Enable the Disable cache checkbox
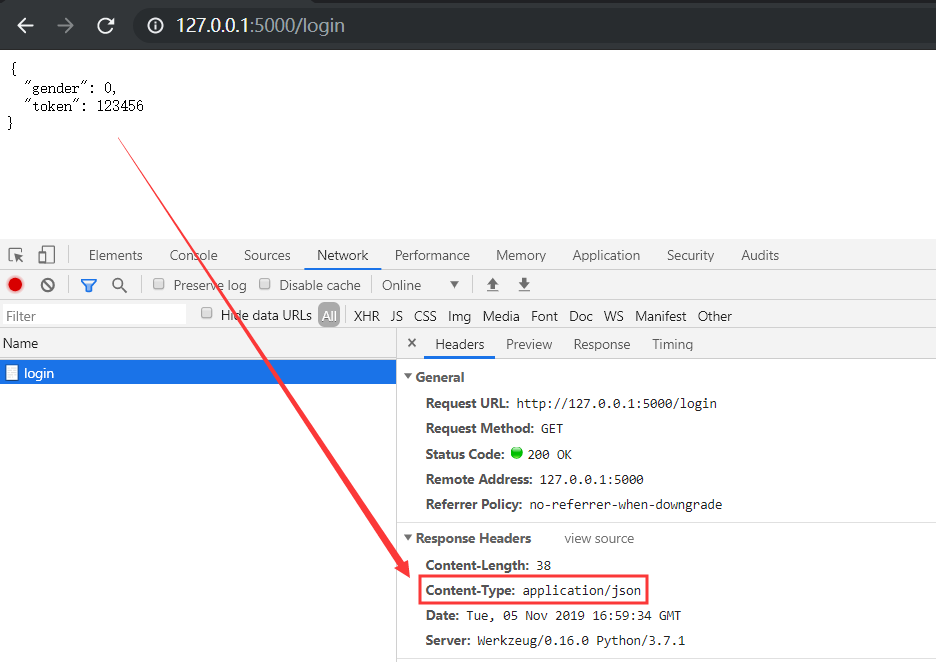This screenshot has width=936, height=662. (265, 284)
